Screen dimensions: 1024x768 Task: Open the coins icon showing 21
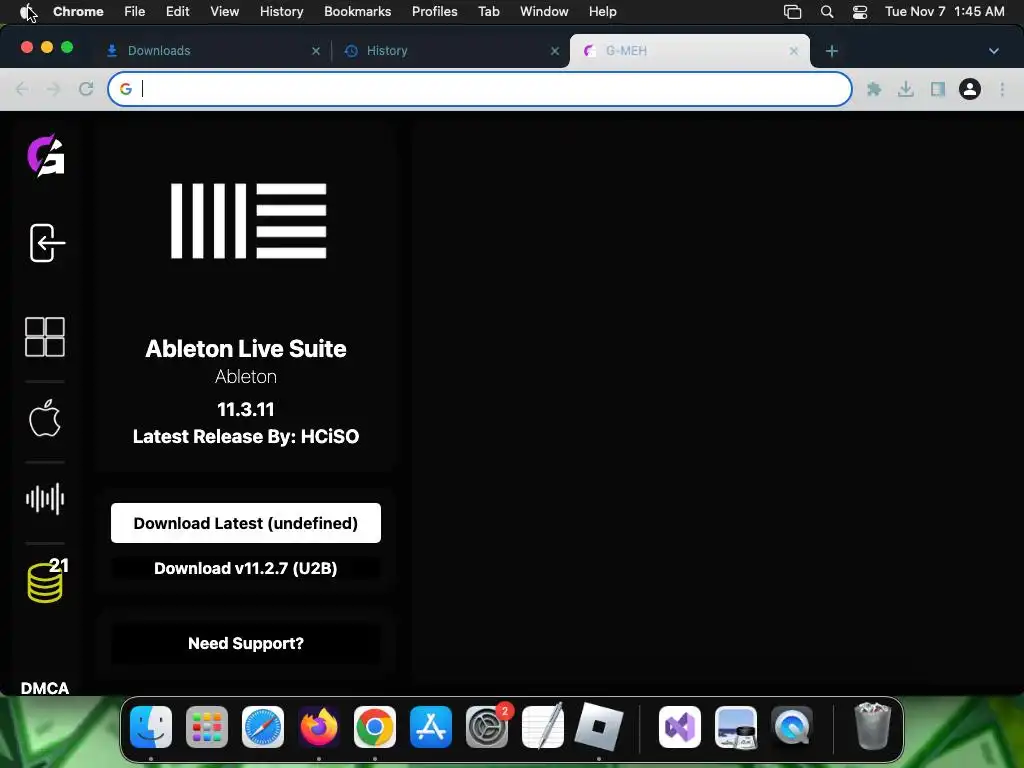point(47,580)
